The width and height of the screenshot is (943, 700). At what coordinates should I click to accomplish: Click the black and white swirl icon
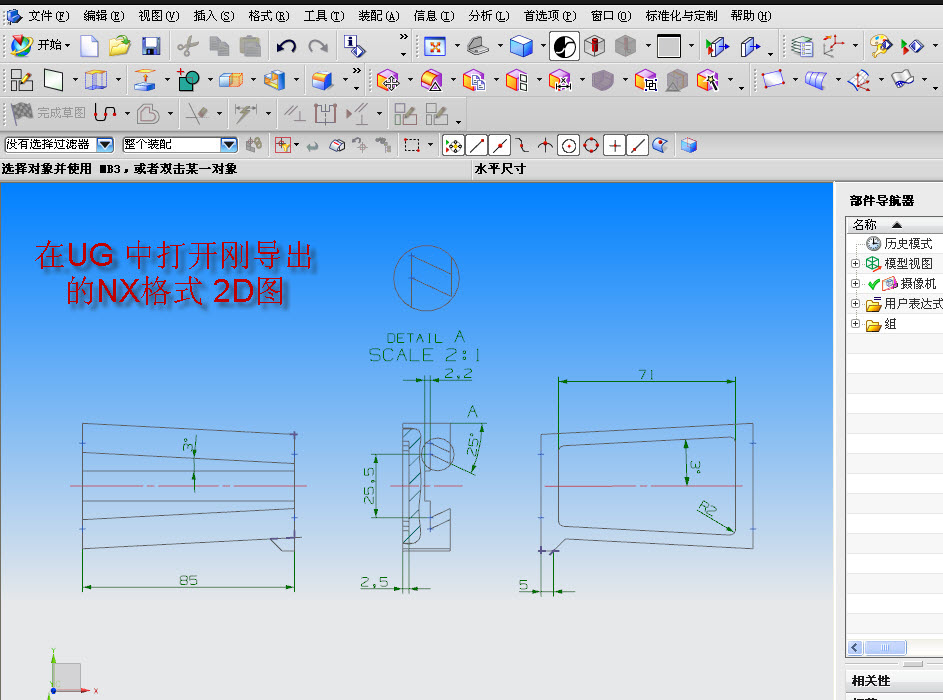tap(564, 46)
